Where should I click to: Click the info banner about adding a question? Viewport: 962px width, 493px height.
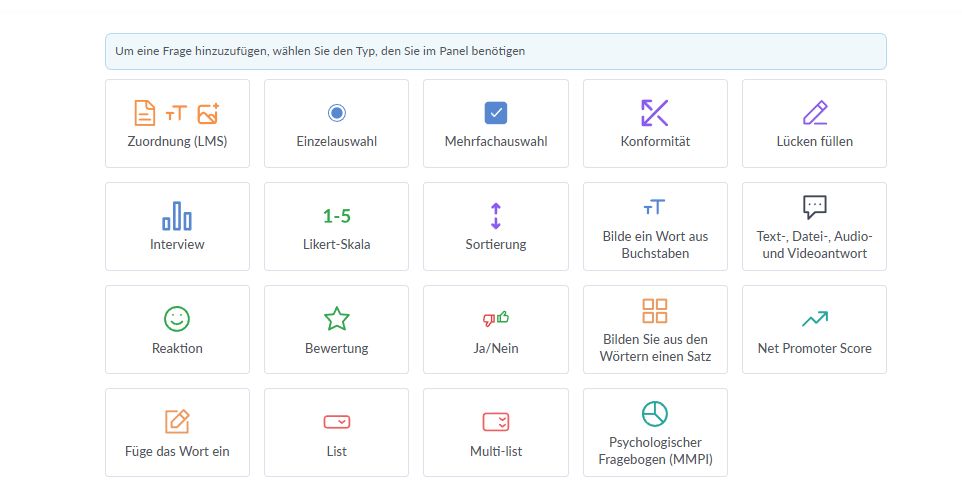[495, 51]
